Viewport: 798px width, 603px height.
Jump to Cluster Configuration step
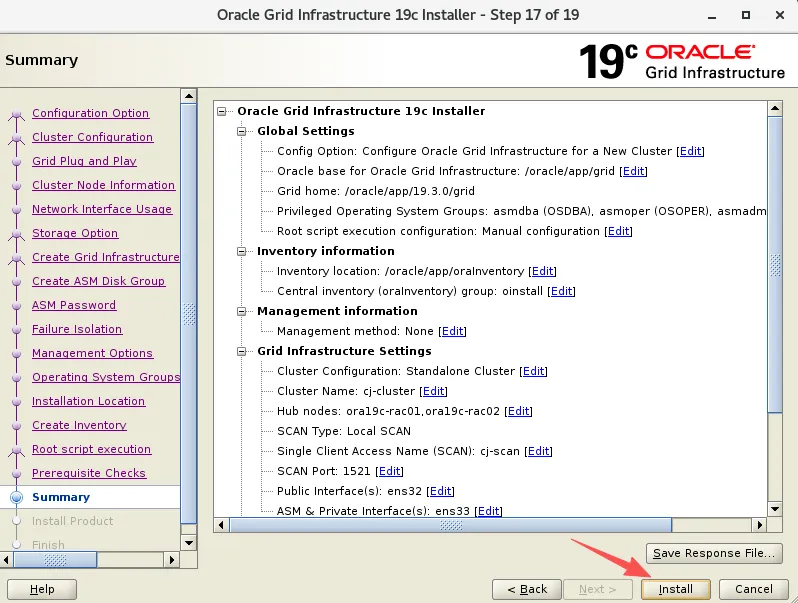click(x=93, y=137)
